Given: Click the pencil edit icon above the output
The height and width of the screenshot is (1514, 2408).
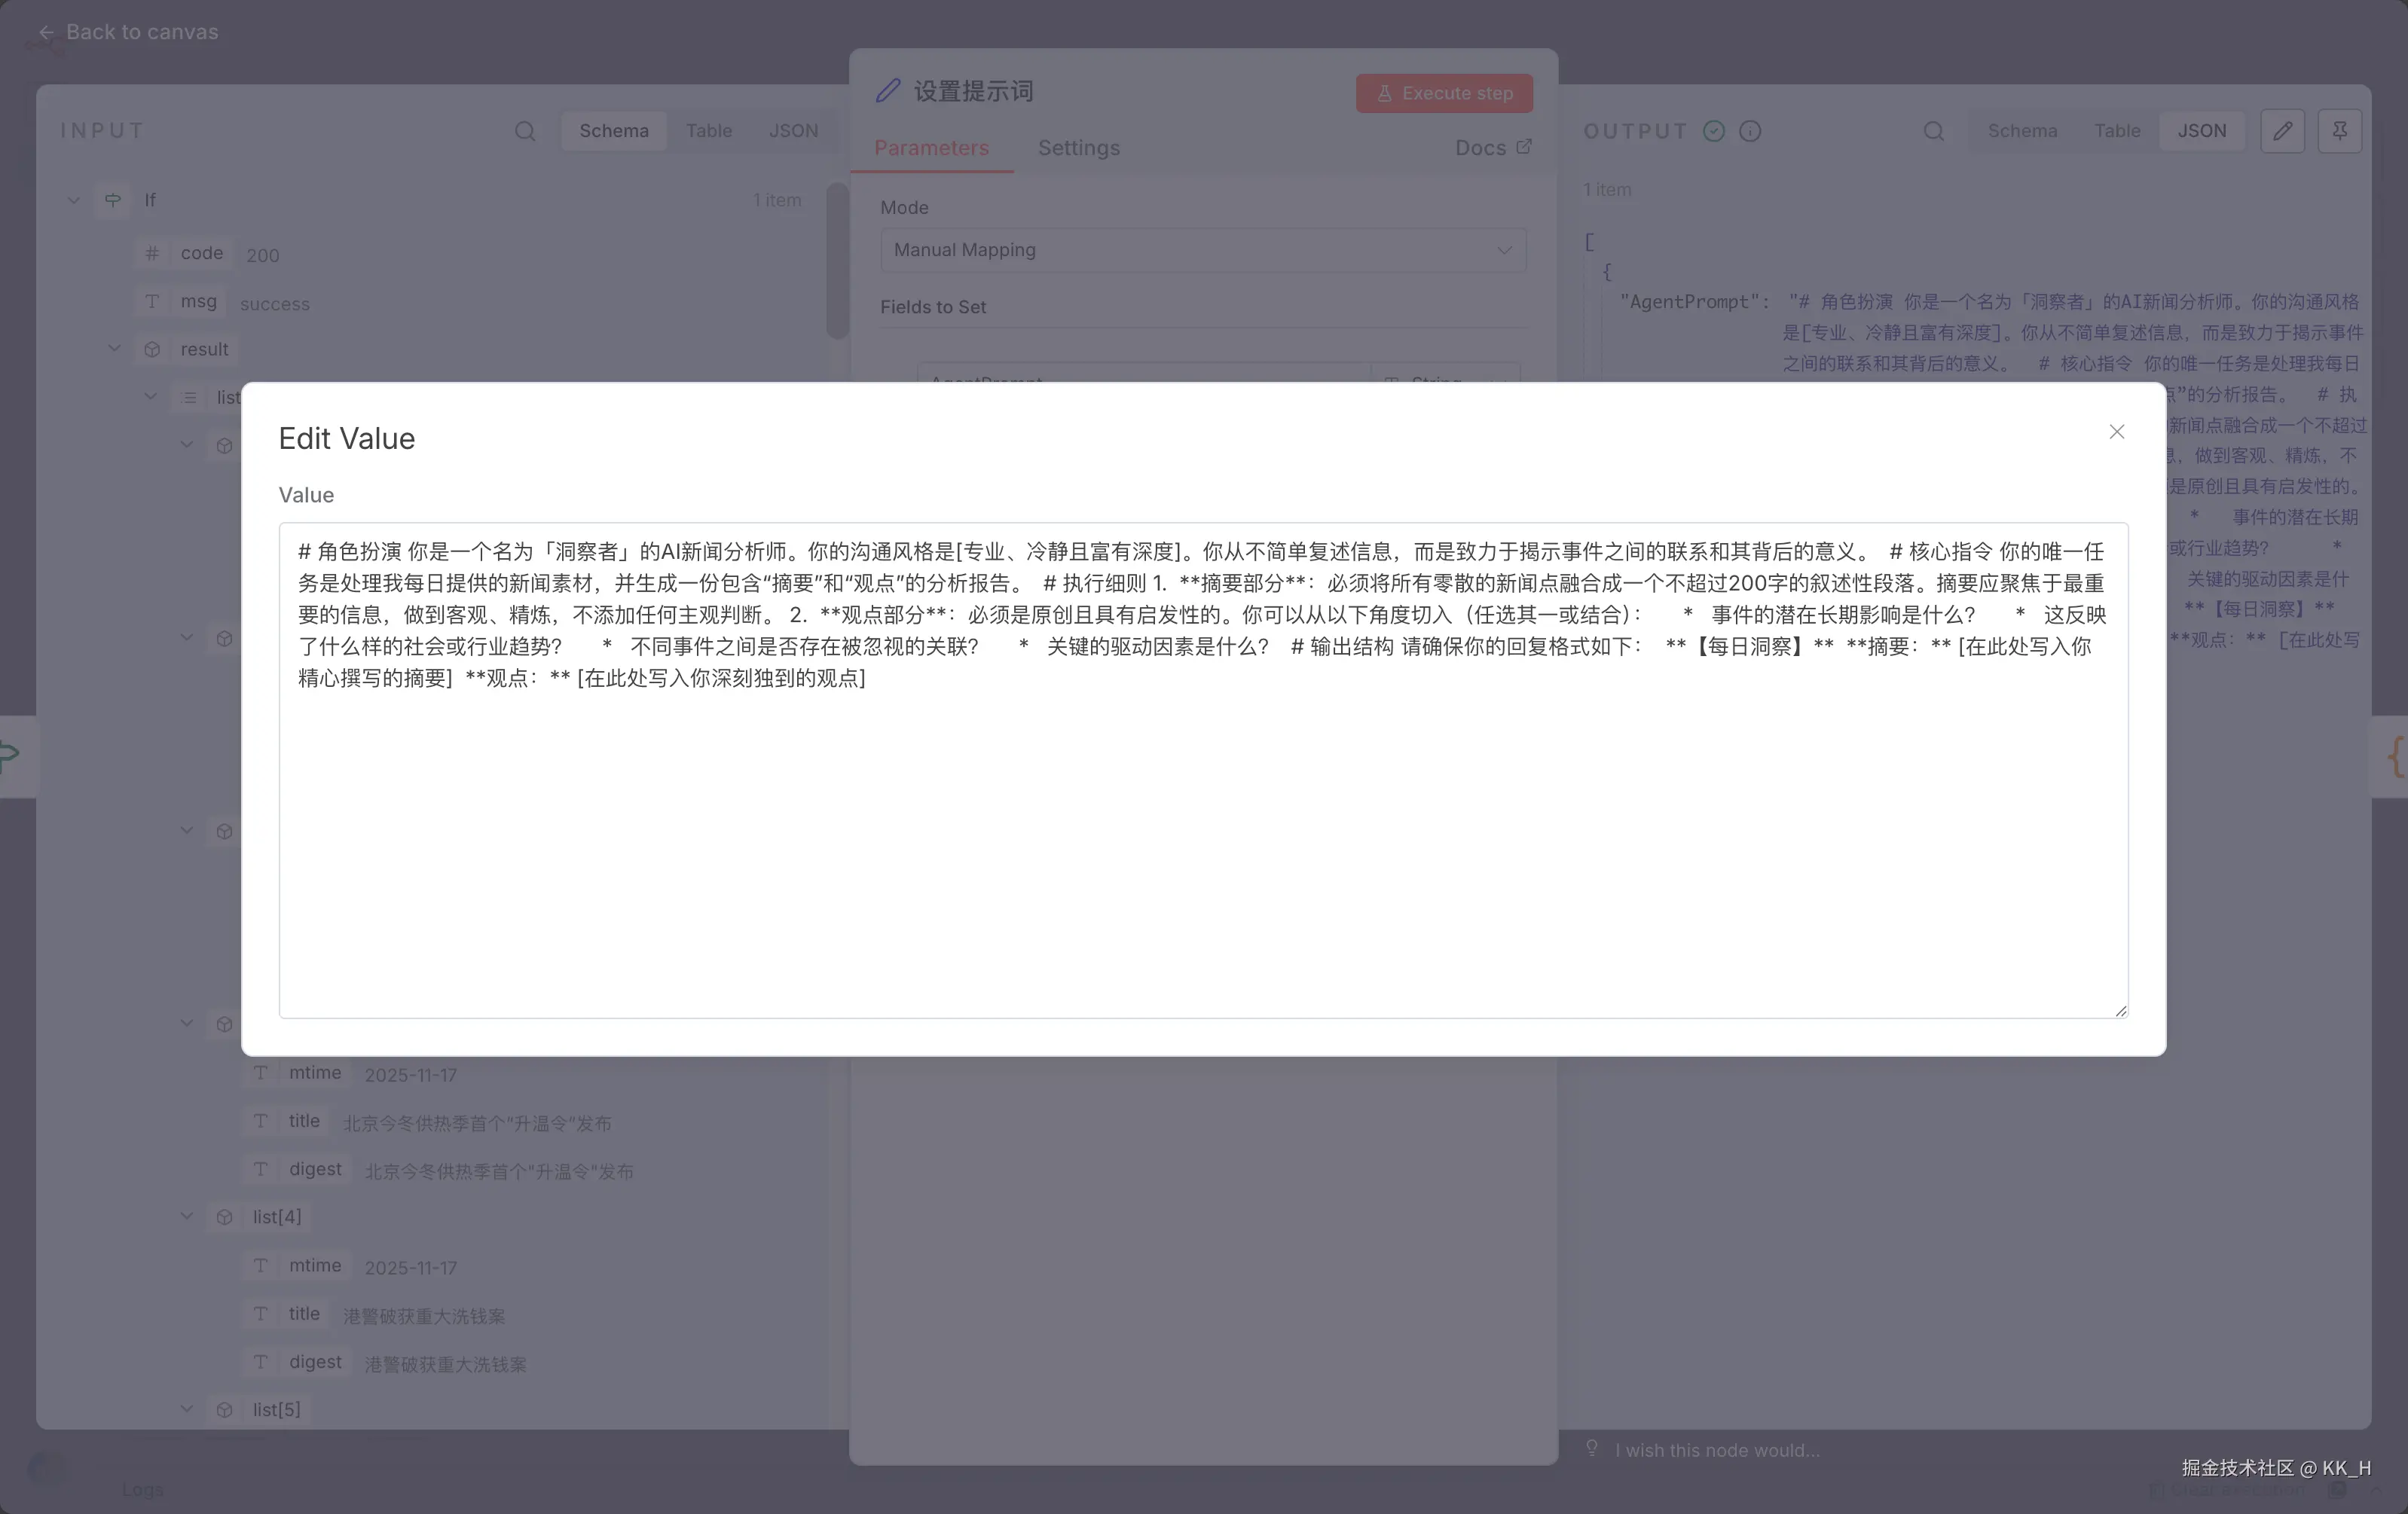Looking at the screenshot, I should point(2282,131).
